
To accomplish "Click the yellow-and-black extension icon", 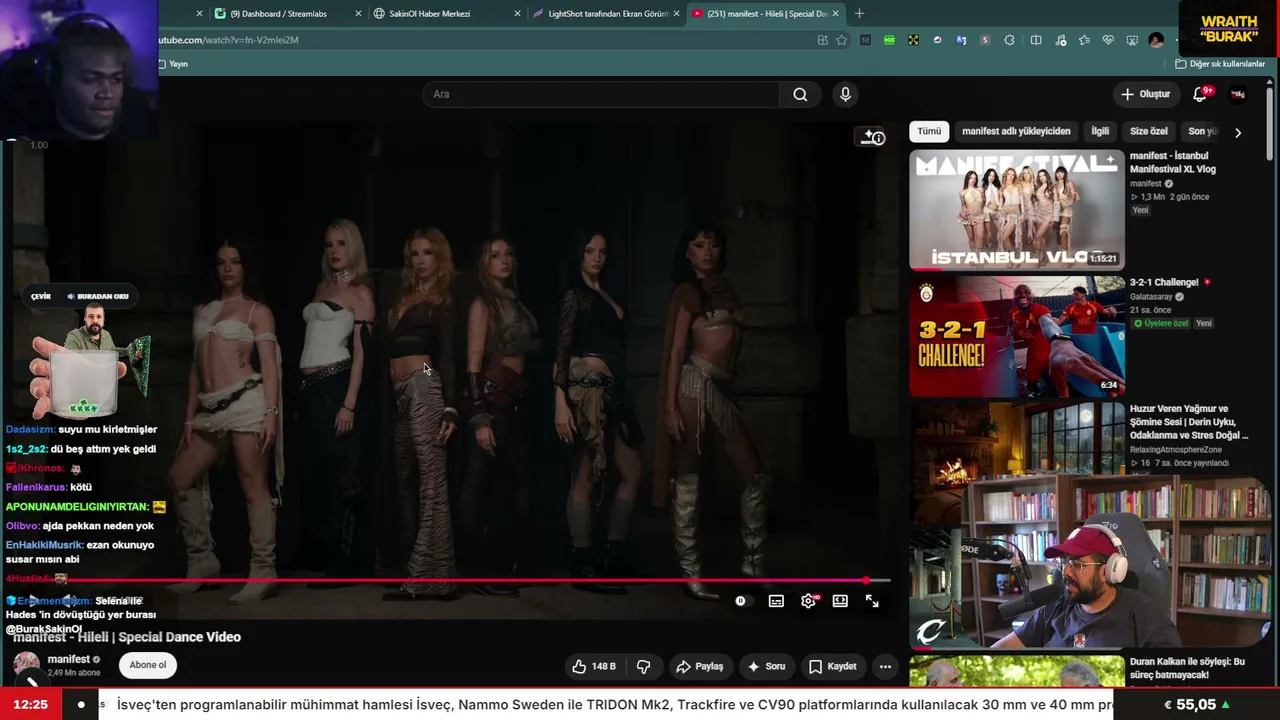I will click(913, 40).
